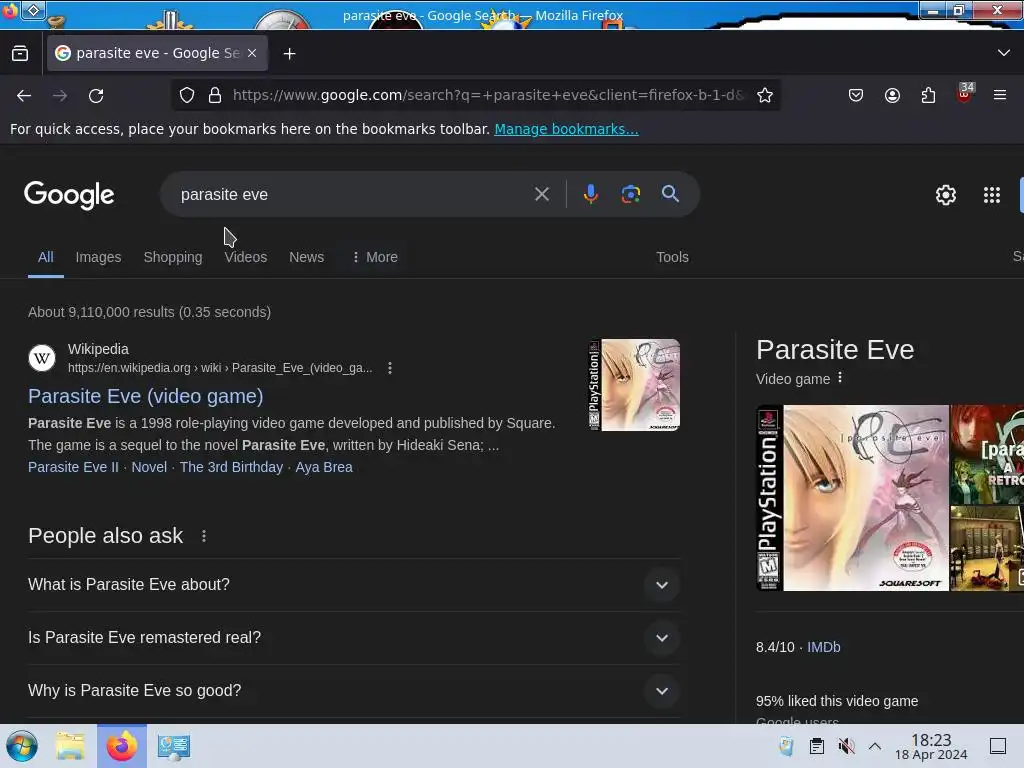Switch to the Videos tab
Screen dimensions: 1024x768
246,257
